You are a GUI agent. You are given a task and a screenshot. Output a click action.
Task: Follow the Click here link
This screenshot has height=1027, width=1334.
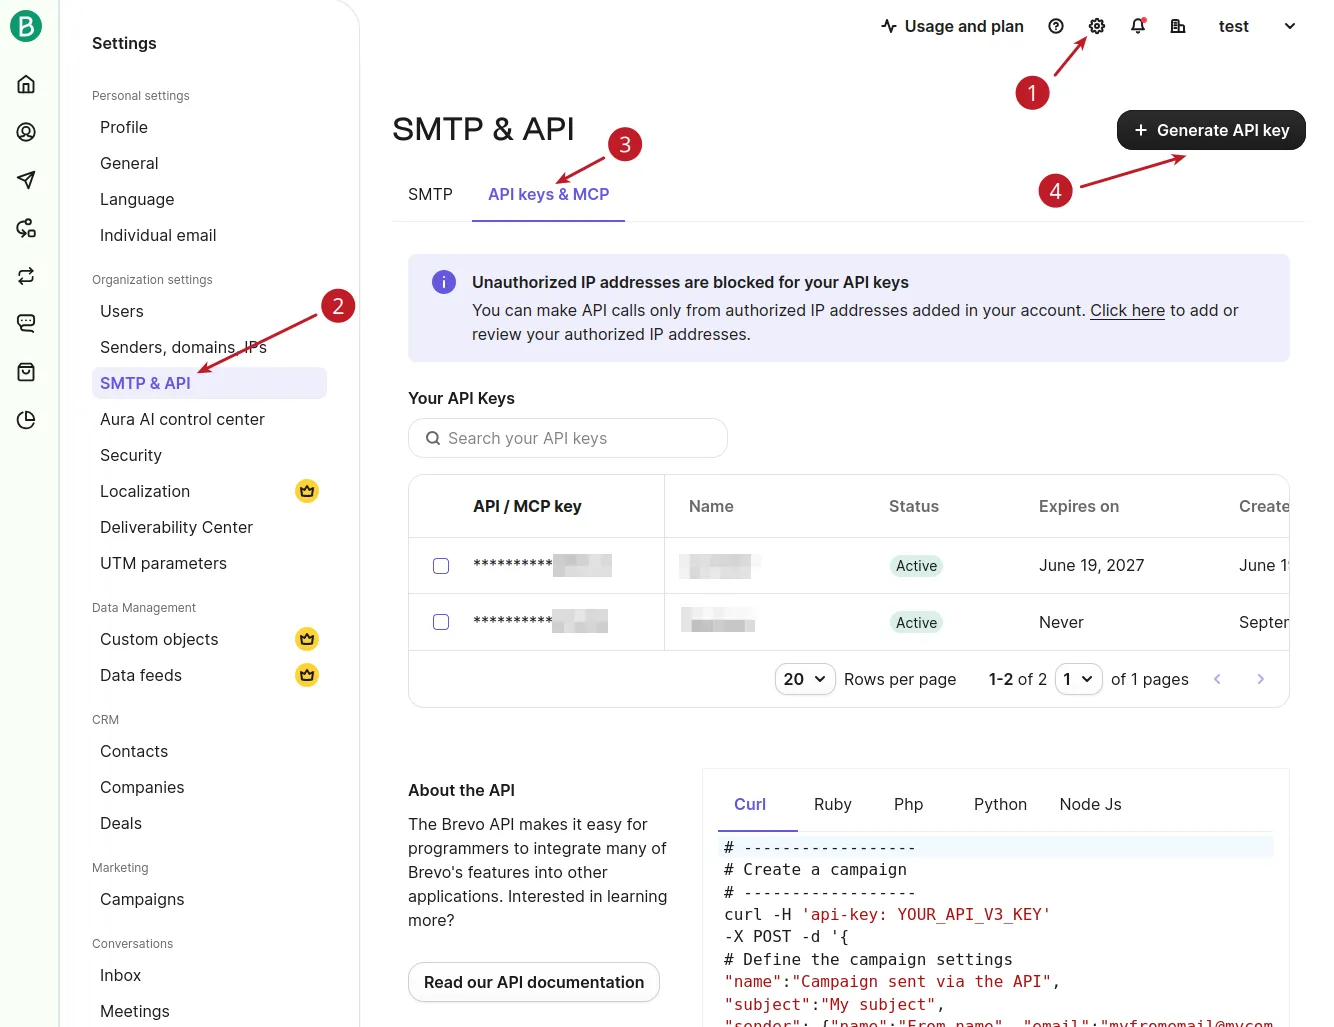click(1127, 310)
